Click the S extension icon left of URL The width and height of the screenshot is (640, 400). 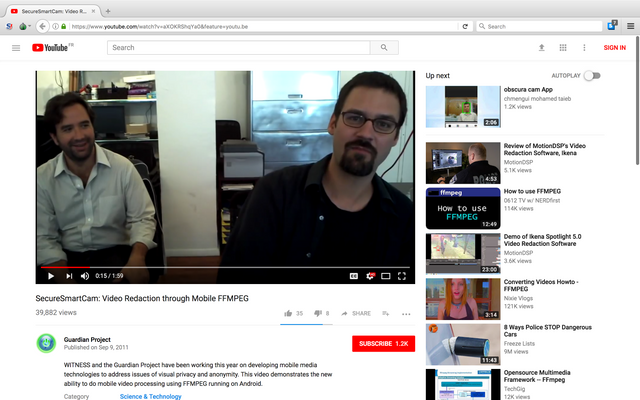(x=9, y=27)
